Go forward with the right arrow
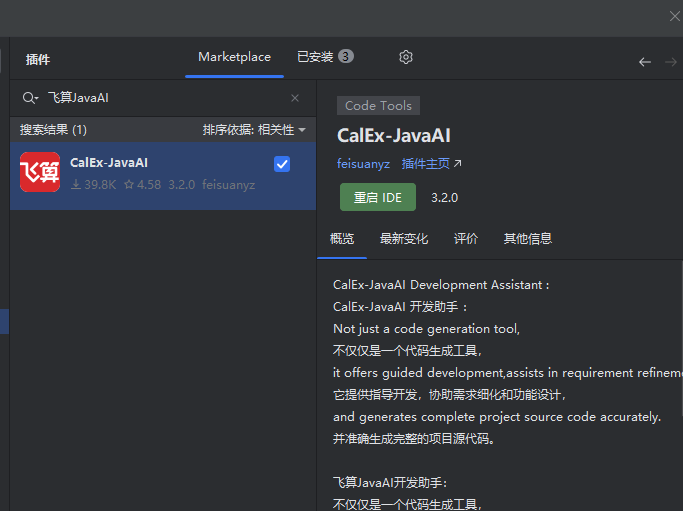Image resolution: width=683 pixels, height=511 pixels. tap(670, 62)
